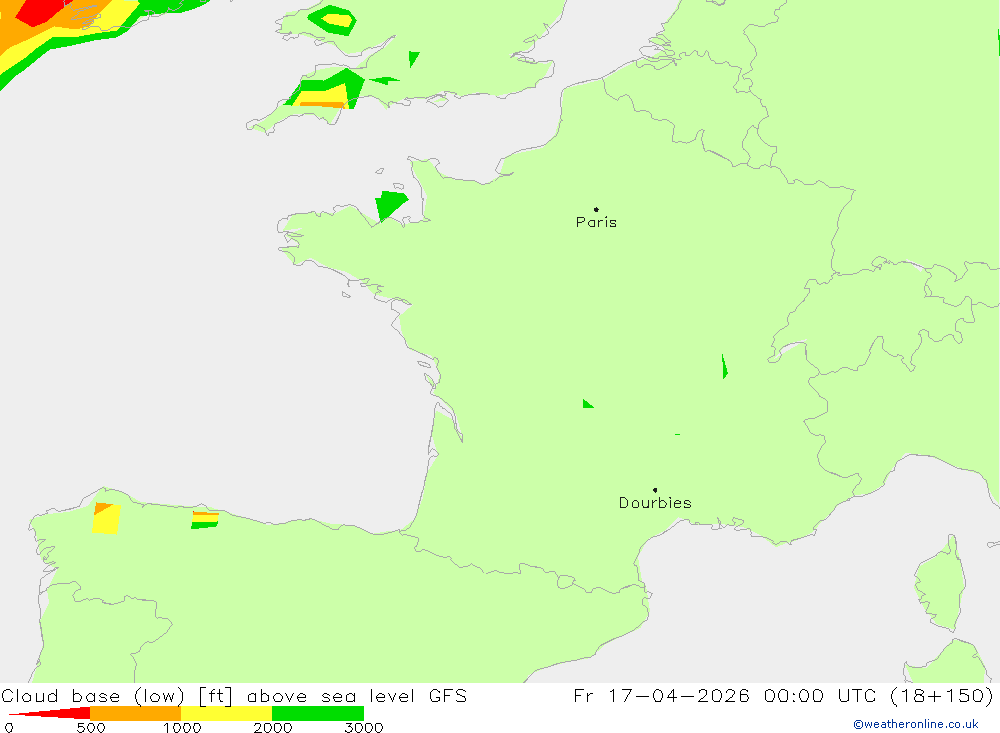Click the legend value 1000

(182, 727)
